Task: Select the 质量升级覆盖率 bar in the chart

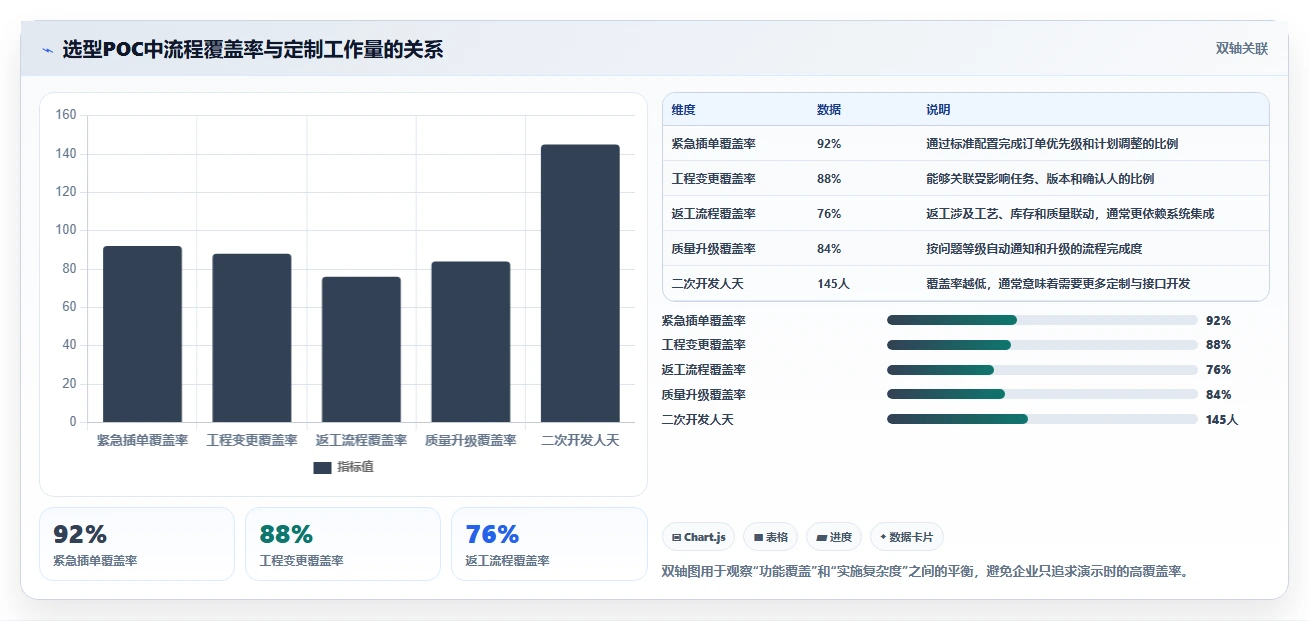Action: coord(471,342)
